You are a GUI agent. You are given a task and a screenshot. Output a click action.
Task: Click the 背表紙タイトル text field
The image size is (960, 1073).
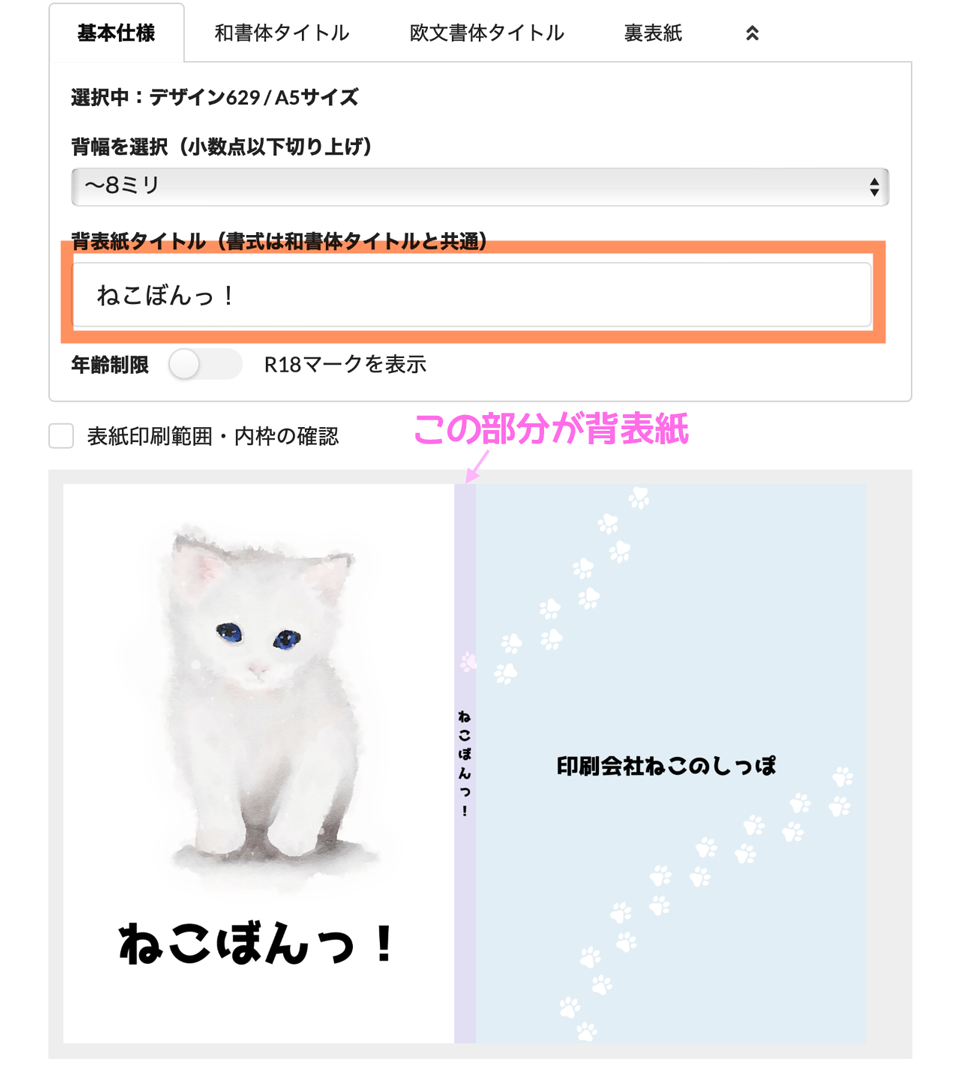click(472, 294)
